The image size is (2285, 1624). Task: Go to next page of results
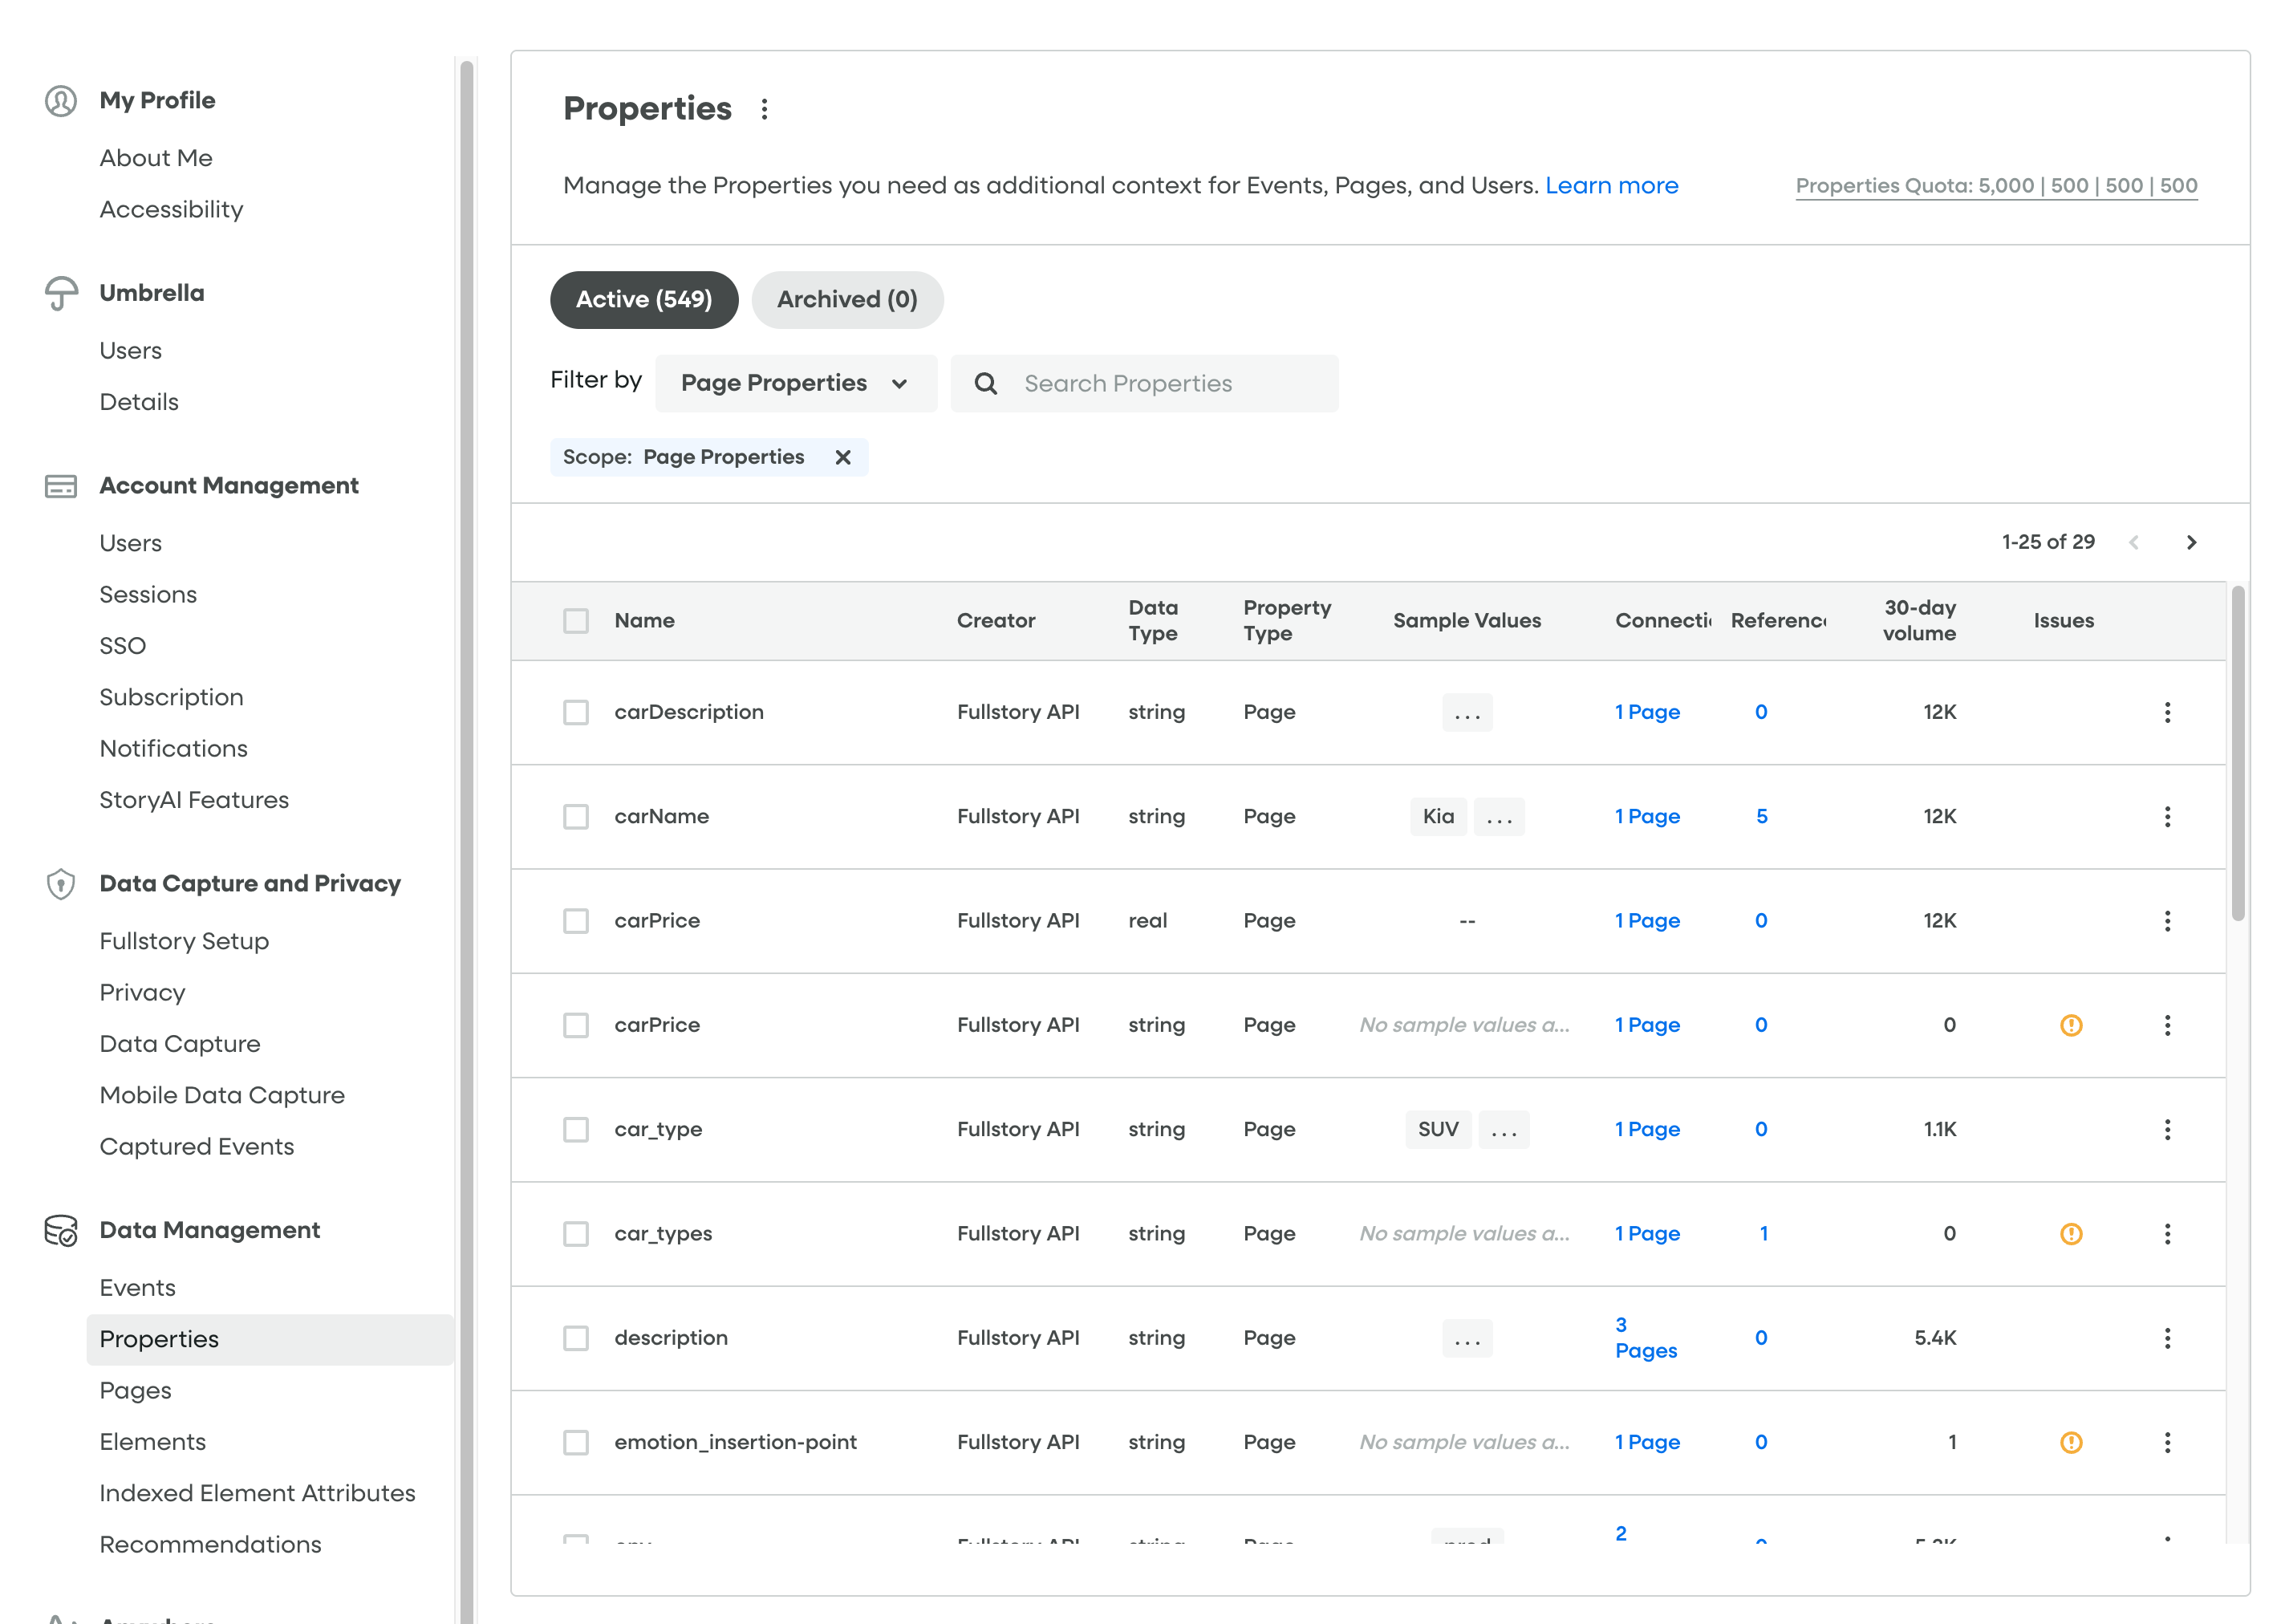point(2191,542)
